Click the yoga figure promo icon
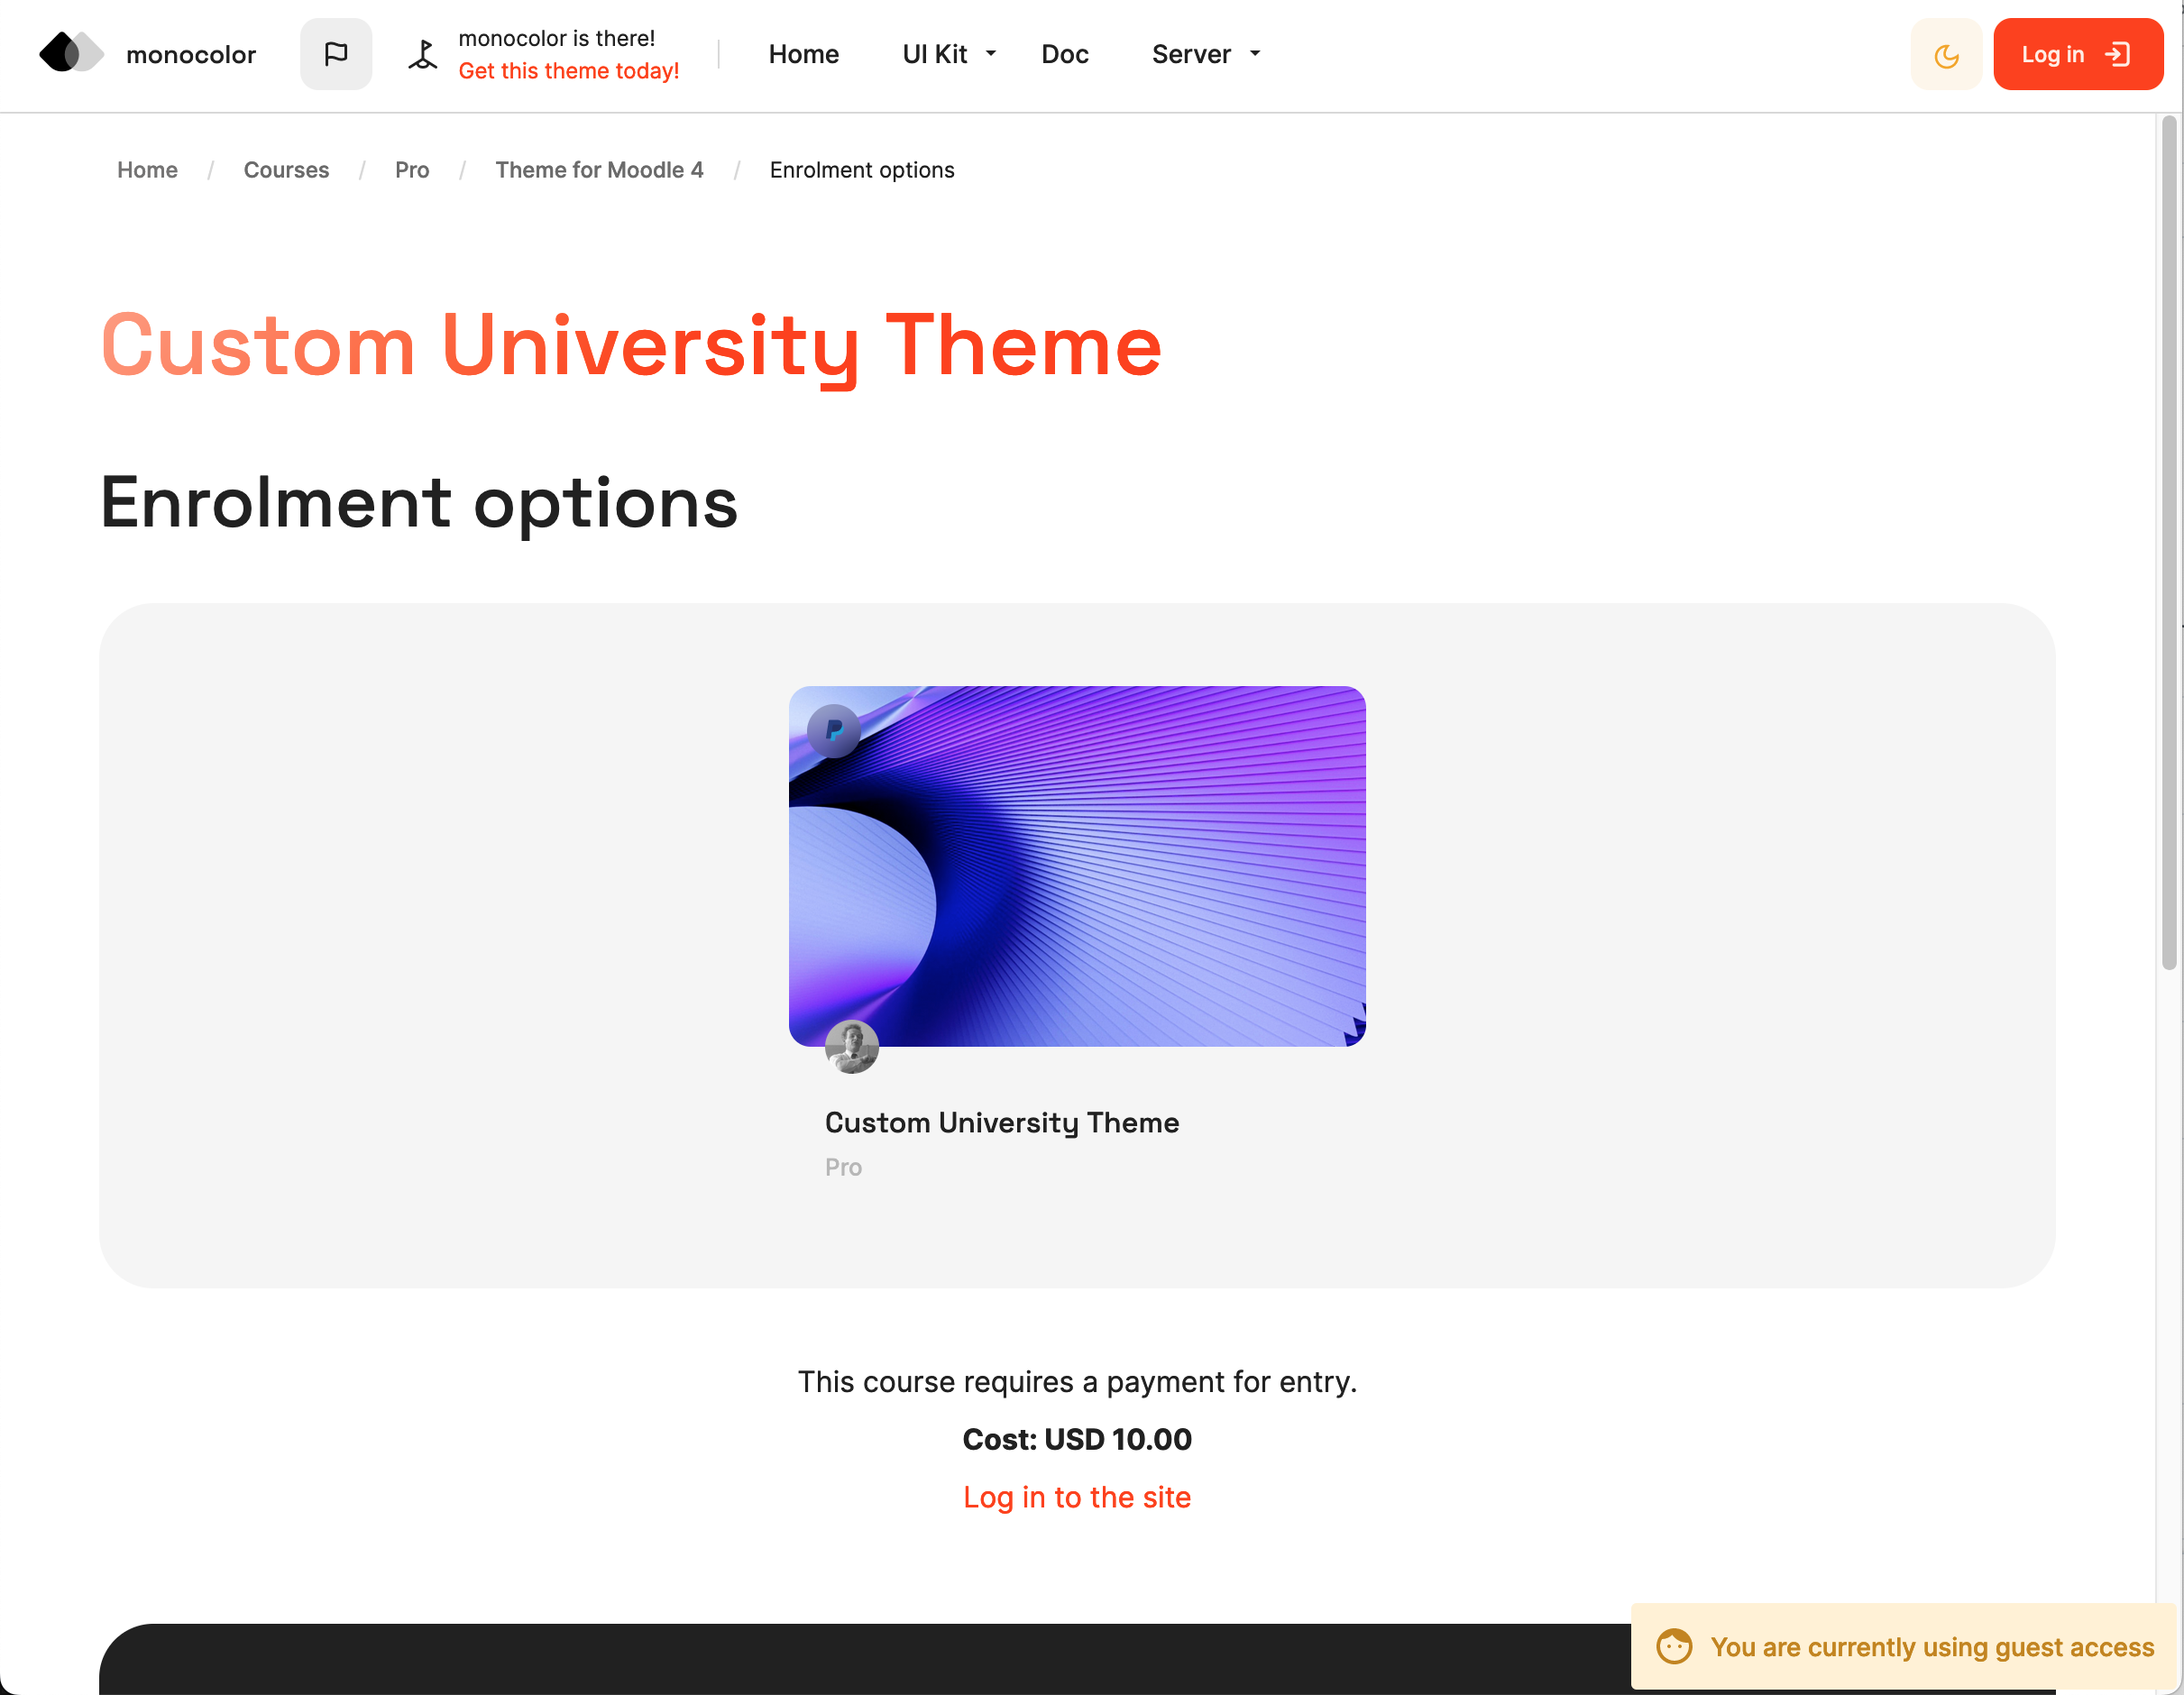 (x=423, y=54)
